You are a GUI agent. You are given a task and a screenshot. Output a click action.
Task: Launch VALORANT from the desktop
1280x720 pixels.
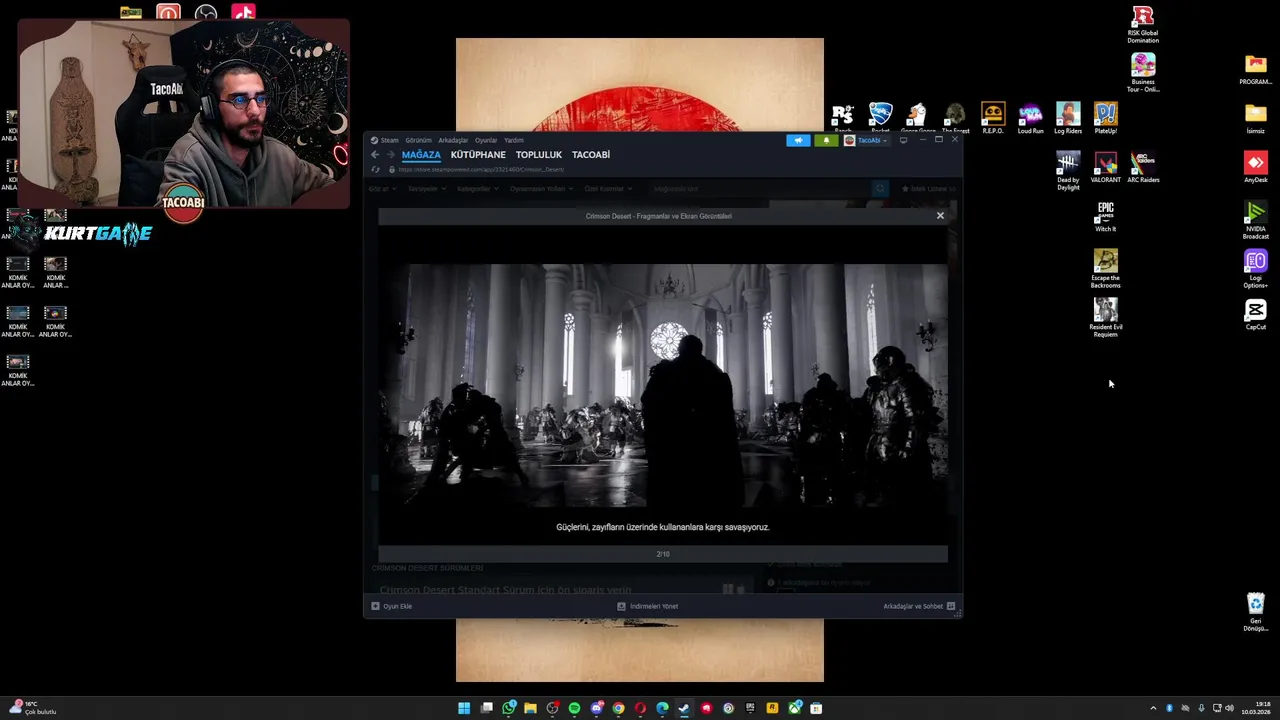(1105, 168)
